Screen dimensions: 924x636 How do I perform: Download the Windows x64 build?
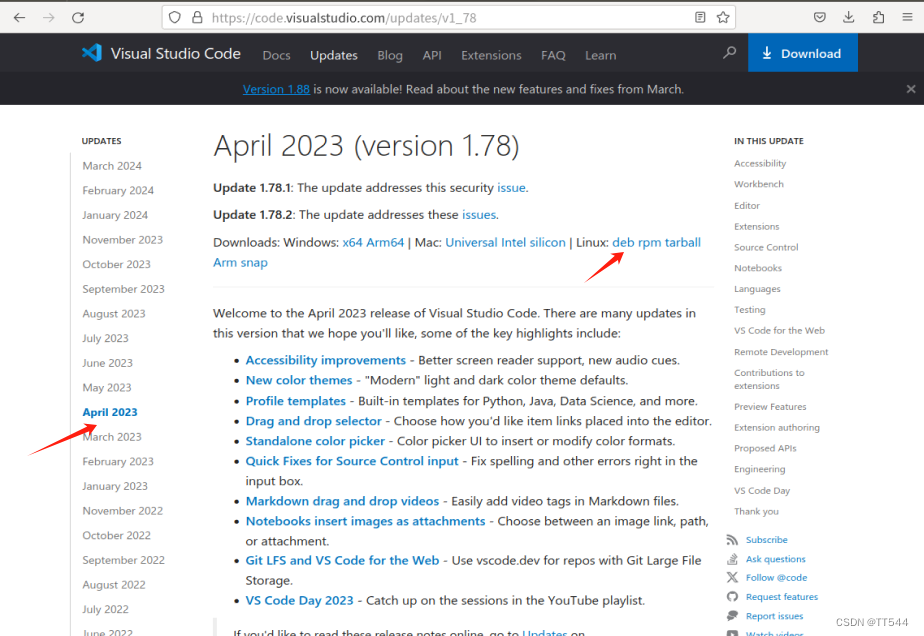(352, 242)
